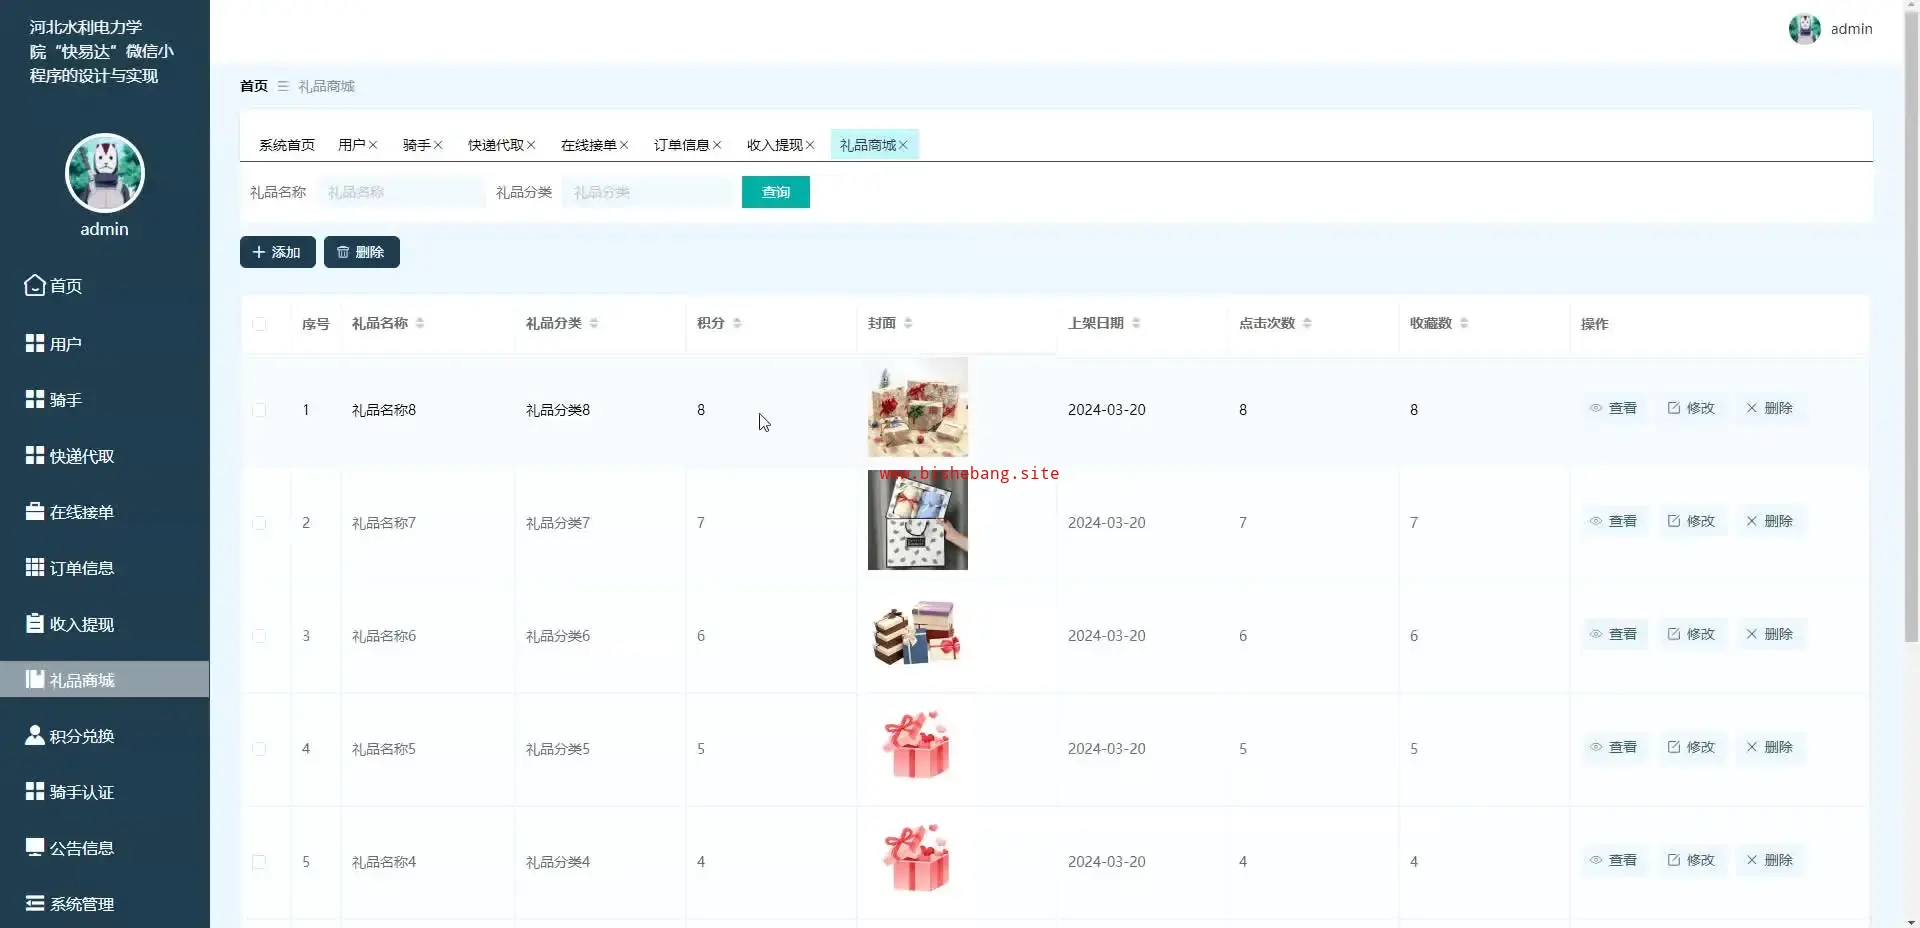Open 用户 sidebar menu
Screen dimensions: 1920x928
coord(104,344)
